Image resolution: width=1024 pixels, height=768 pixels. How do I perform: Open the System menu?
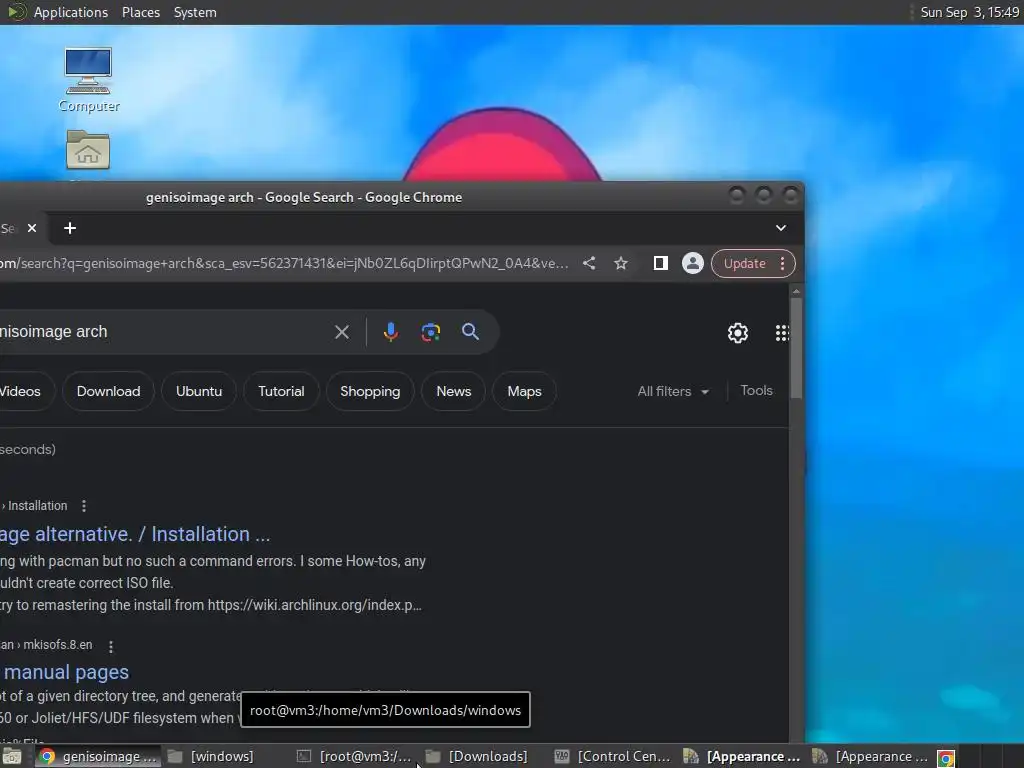[195, 12]
